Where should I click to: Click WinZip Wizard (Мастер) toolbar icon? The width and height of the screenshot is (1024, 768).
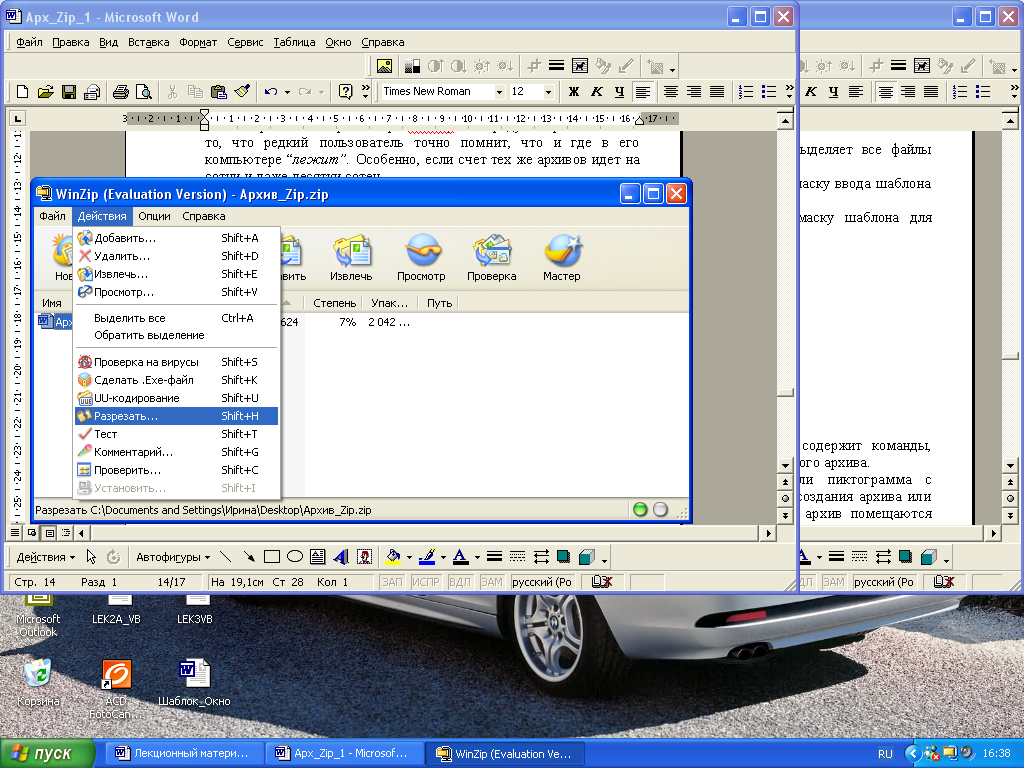[x=562, y=258]
